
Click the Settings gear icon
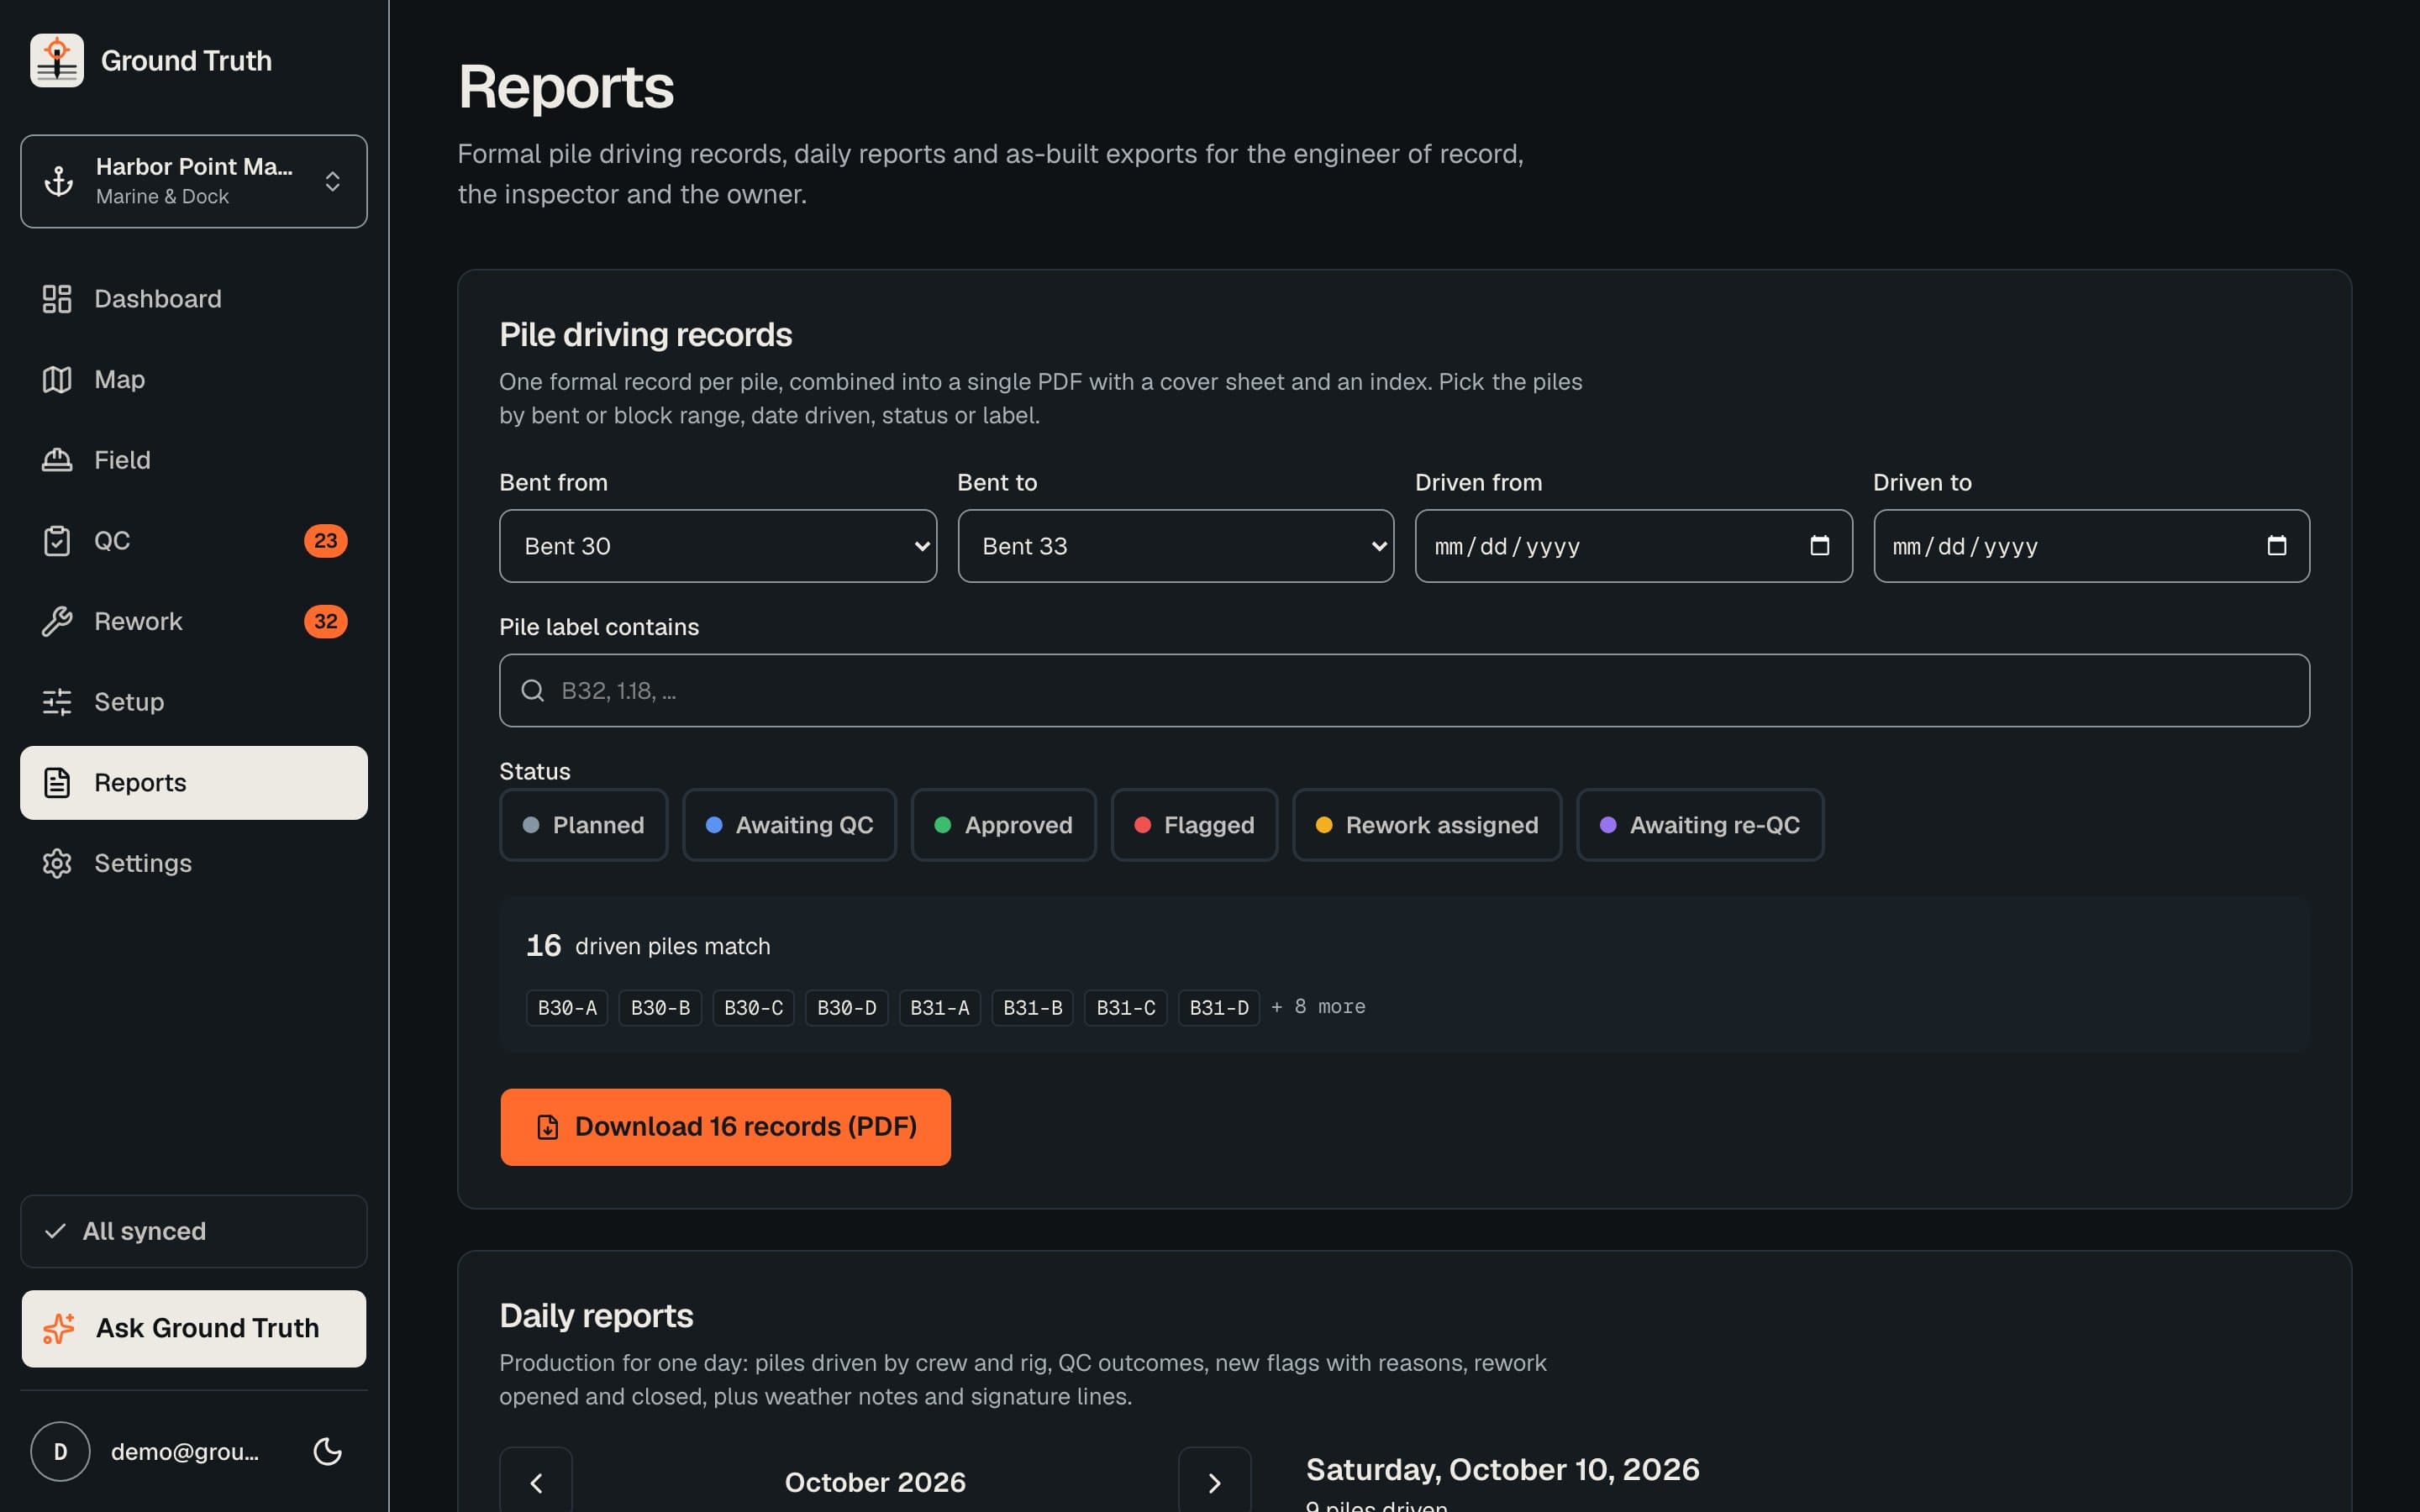pos(57,863)
